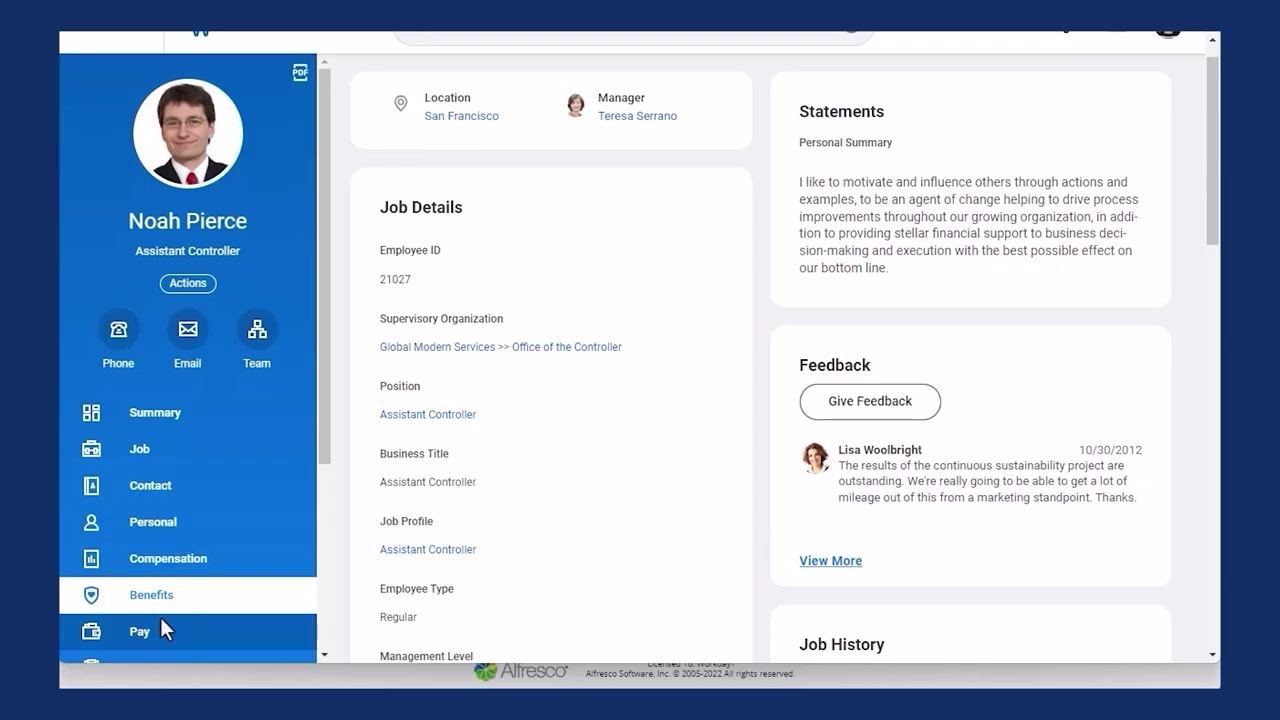Screen dimensions: 1280x720
Task: Switch to the Compensation tab label
Action: 168,559
